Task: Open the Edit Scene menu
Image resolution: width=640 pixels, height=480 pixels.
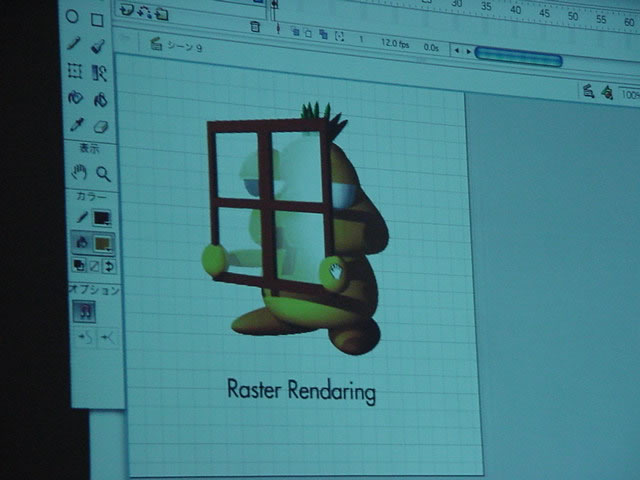Action: pos(589,92)
